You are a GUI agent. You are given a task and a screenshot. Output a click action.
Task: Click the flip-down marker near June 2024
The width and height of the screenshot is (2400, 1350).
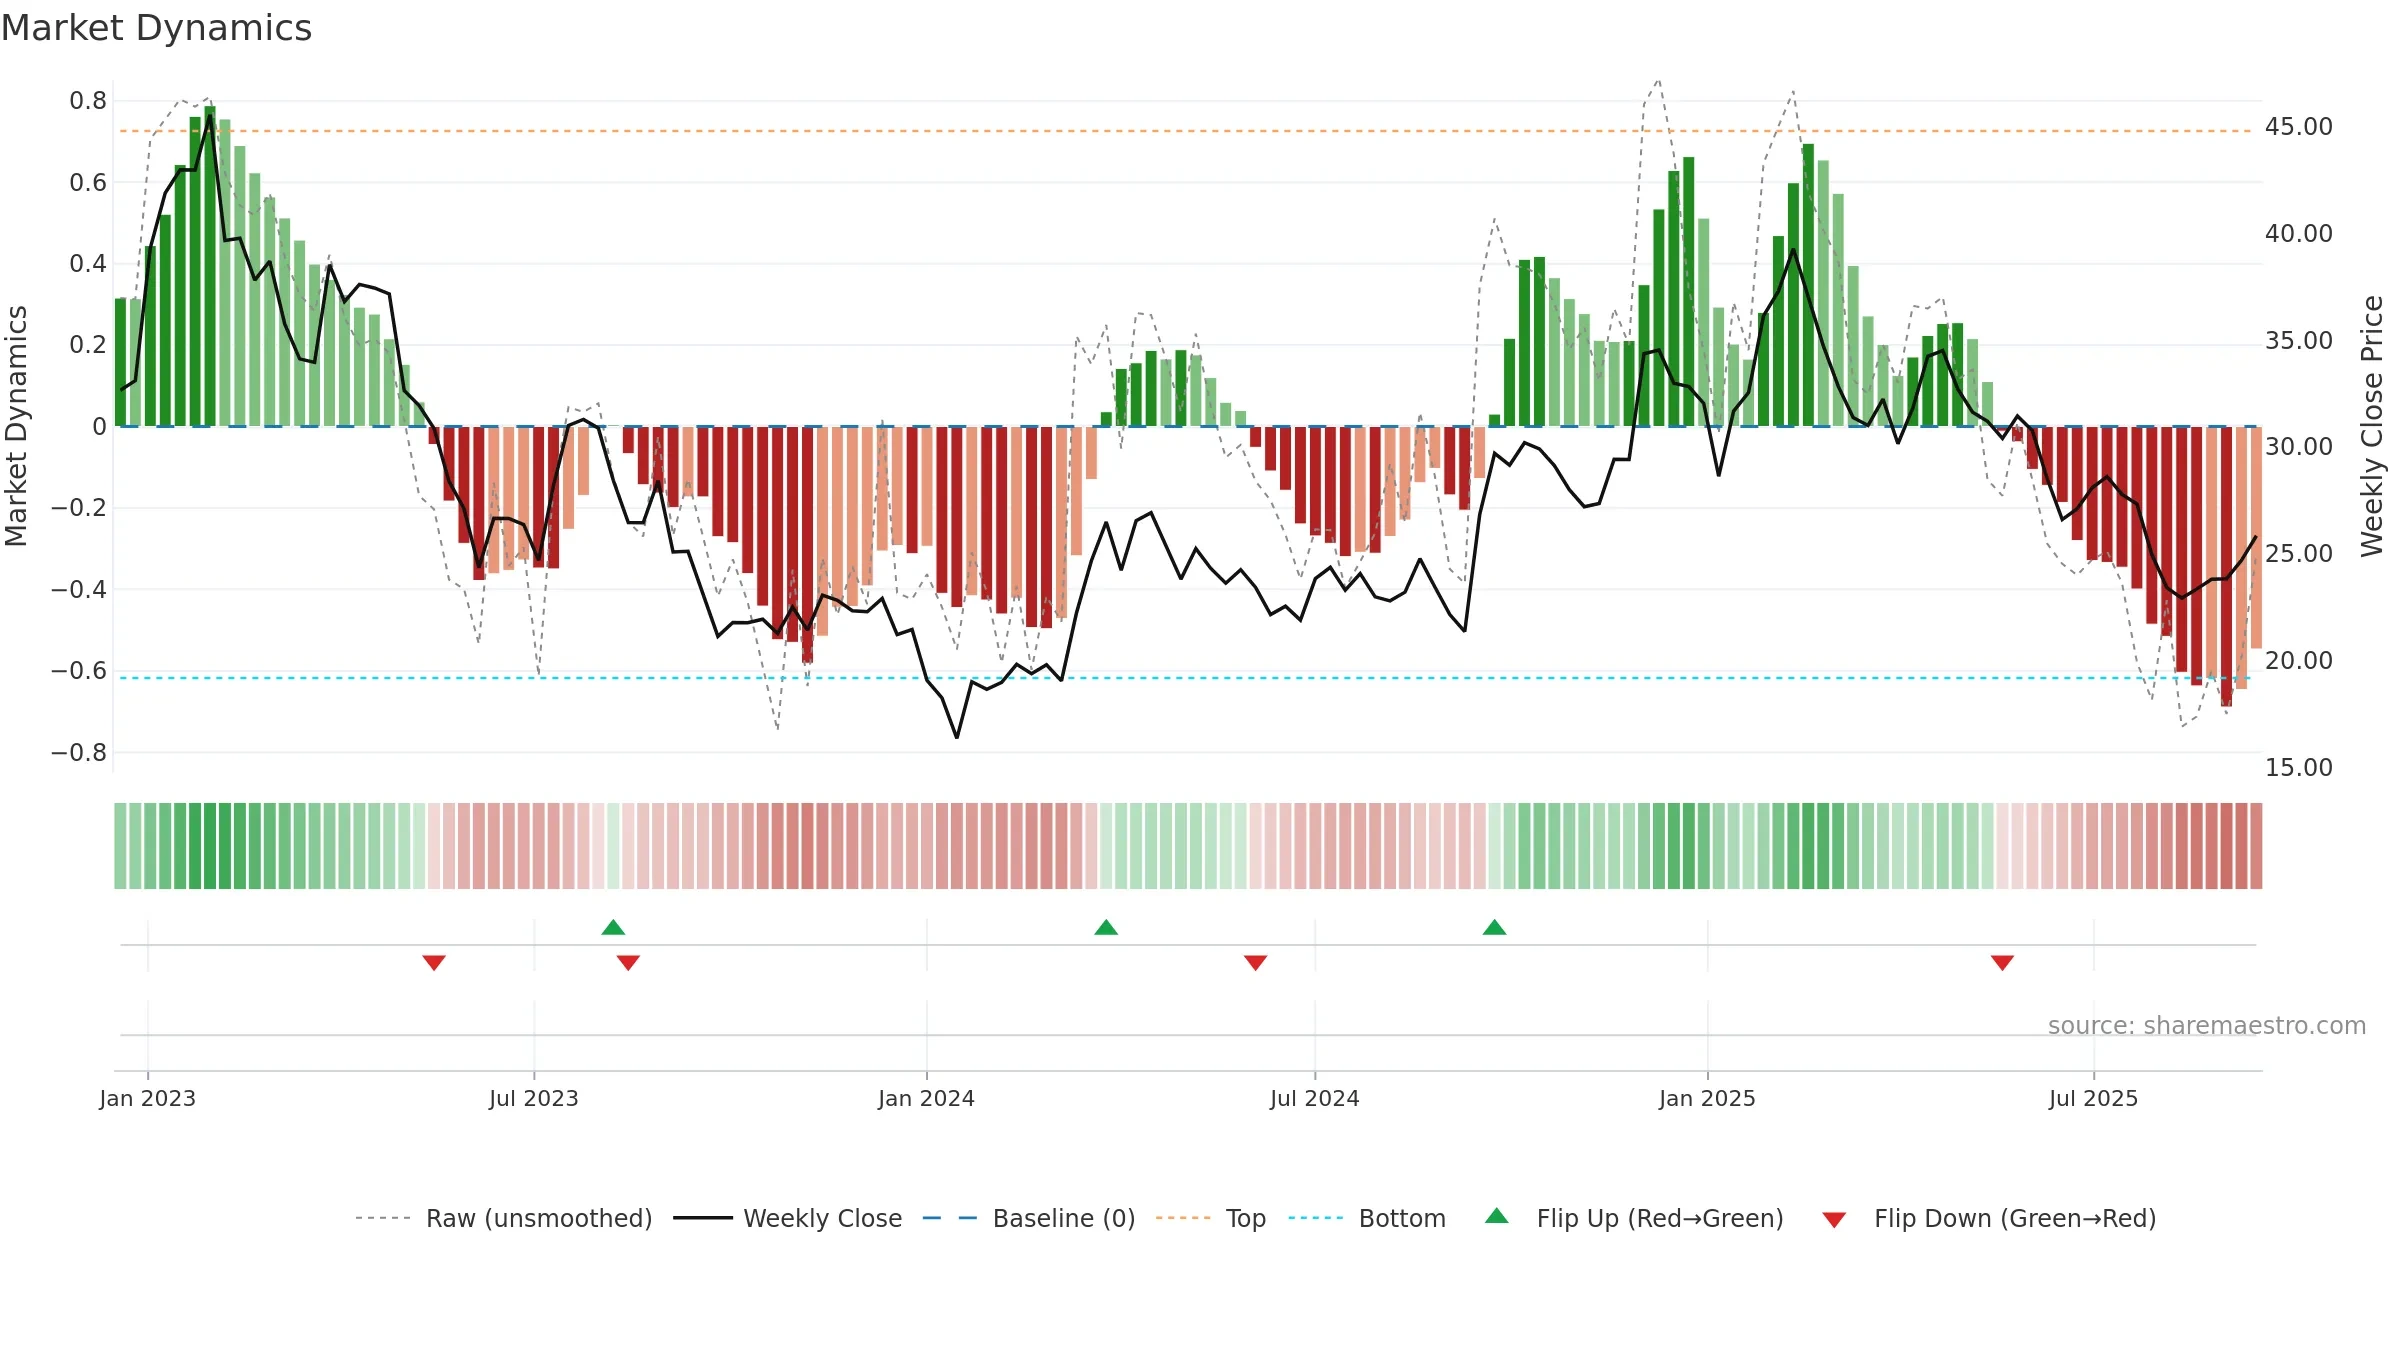pos(1255,963)
